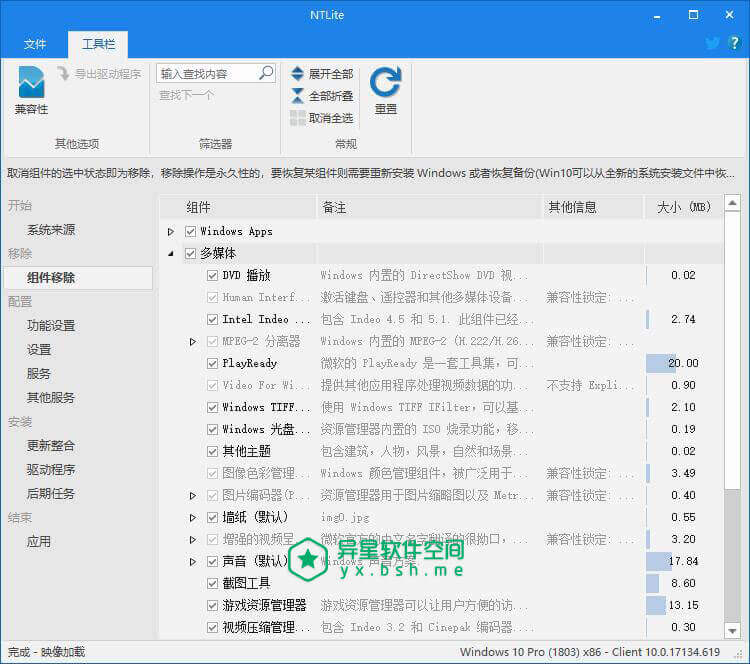
Task: Open the Twitter bird icon
Action: 712,44
